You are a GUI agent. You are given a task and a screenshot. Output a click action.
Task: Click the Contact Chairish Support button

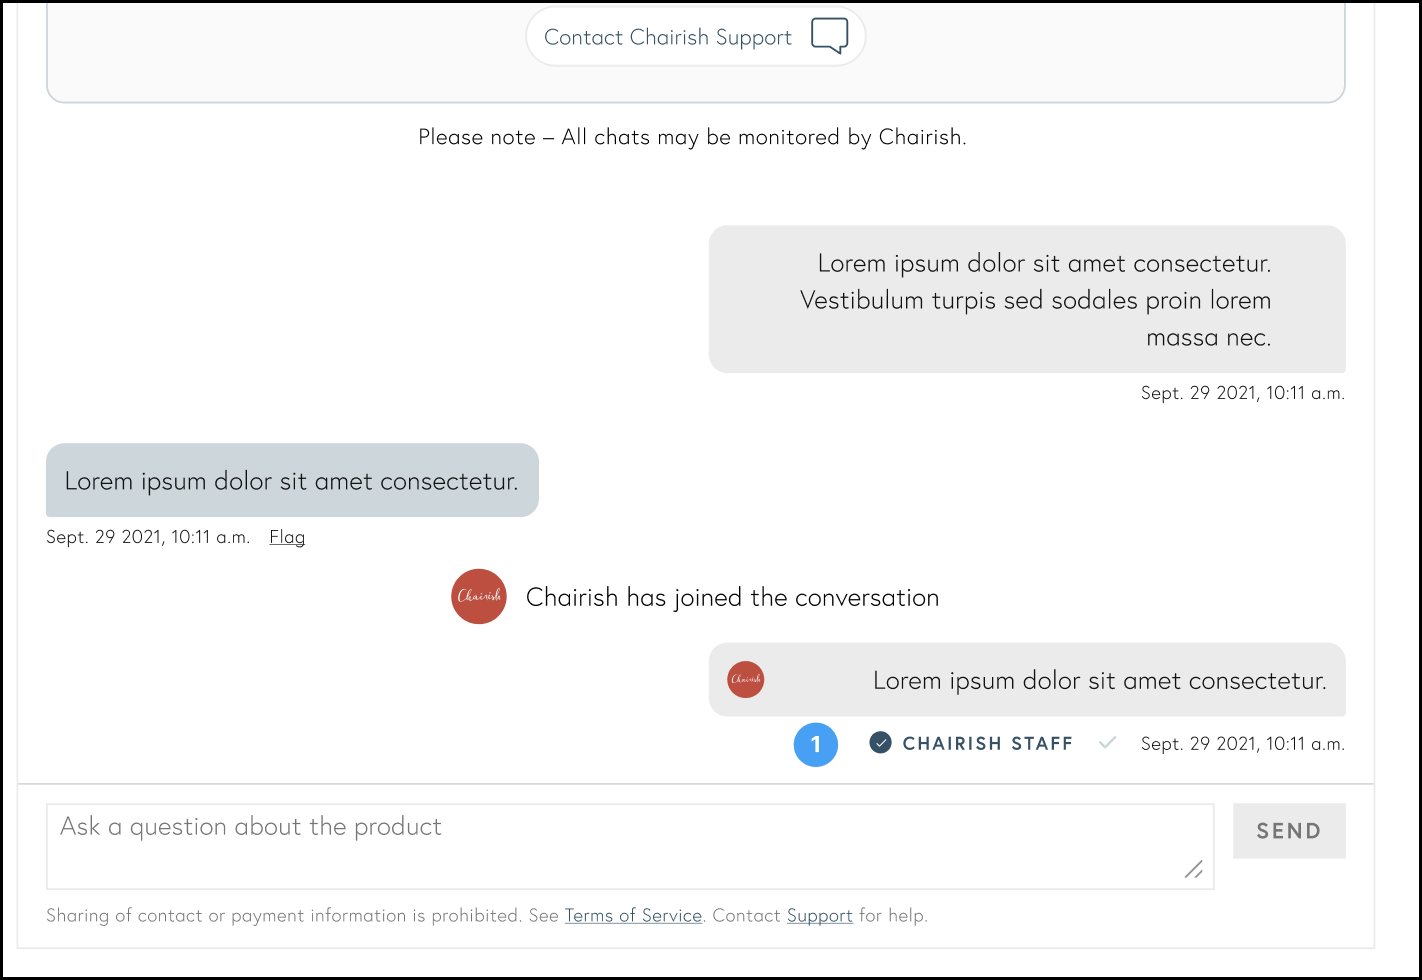point(695,37)
